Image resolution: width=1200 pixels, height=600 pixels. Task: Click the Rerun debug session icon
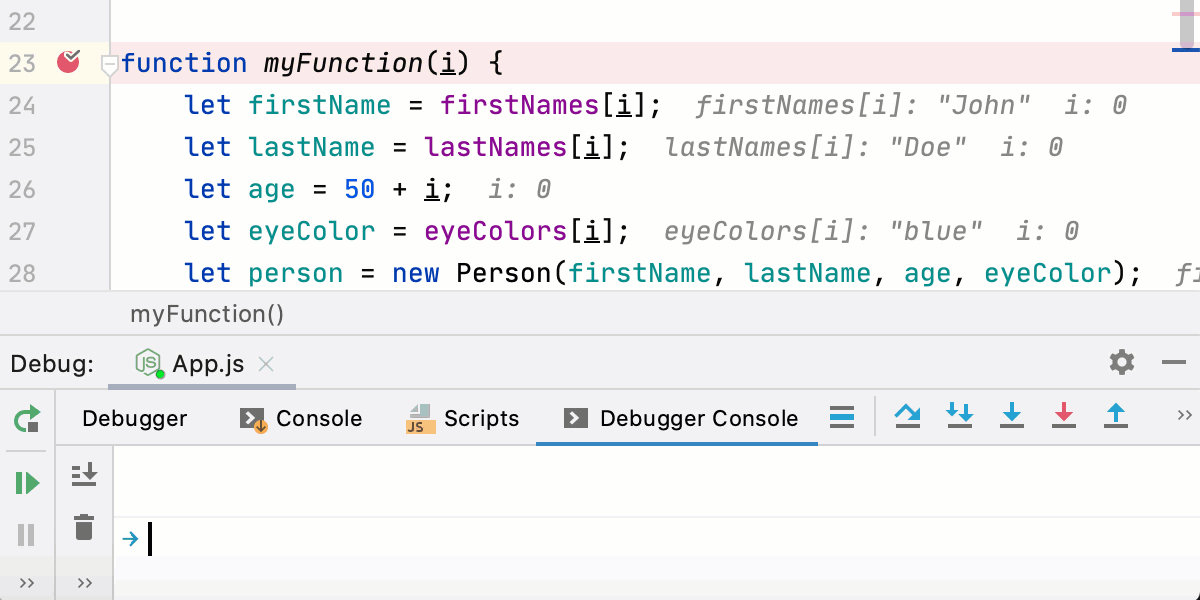(27, 419)
